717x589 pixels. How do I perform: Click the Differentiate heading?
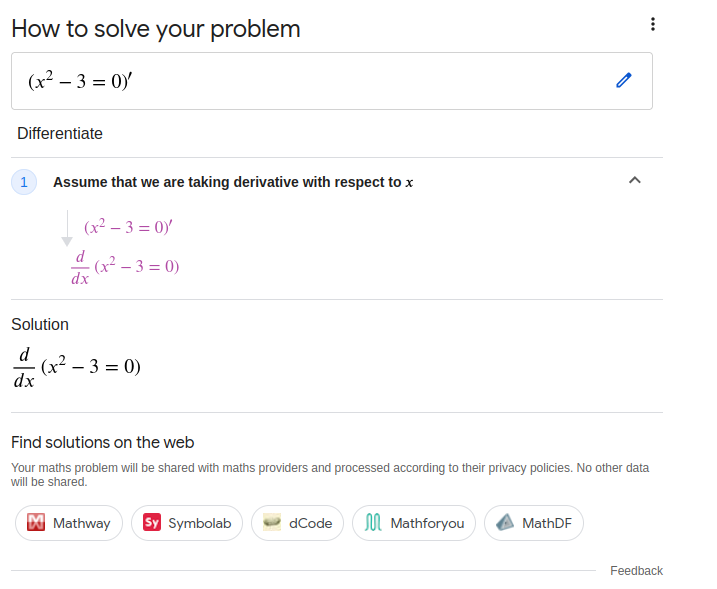click(60, 134)
